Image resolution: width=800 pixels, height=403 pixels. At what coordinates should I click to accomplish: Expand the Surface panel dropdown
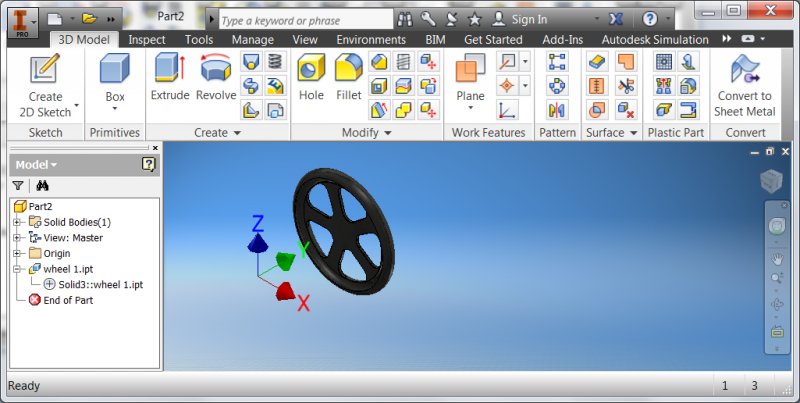point(634,133)
